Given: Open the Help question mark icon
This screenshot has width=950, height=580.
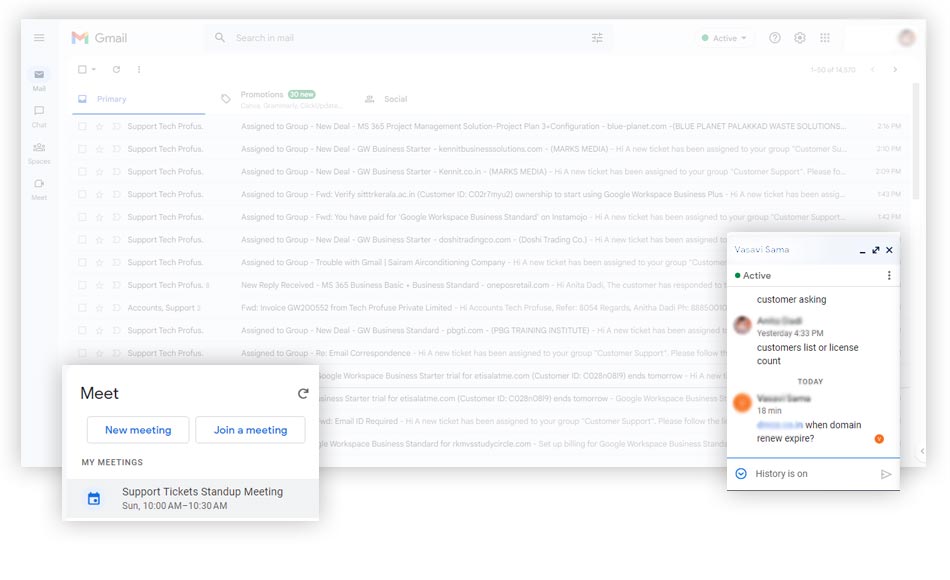Looking at the screenshot, I should (x=775, y=38).
